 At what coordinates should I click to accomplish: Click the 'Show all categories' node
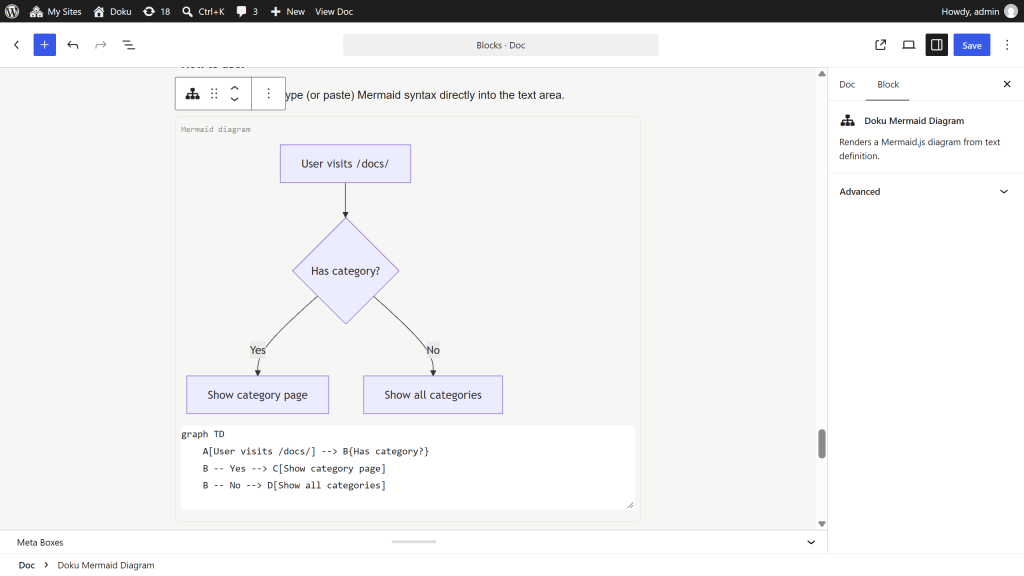click(433, 394)
